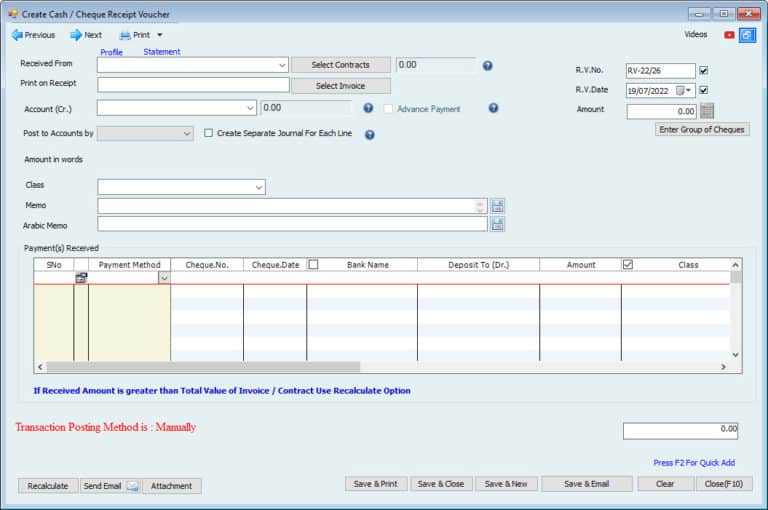
Task: Open the calculator icon beside Amount
Action: [x=707, y=111]
